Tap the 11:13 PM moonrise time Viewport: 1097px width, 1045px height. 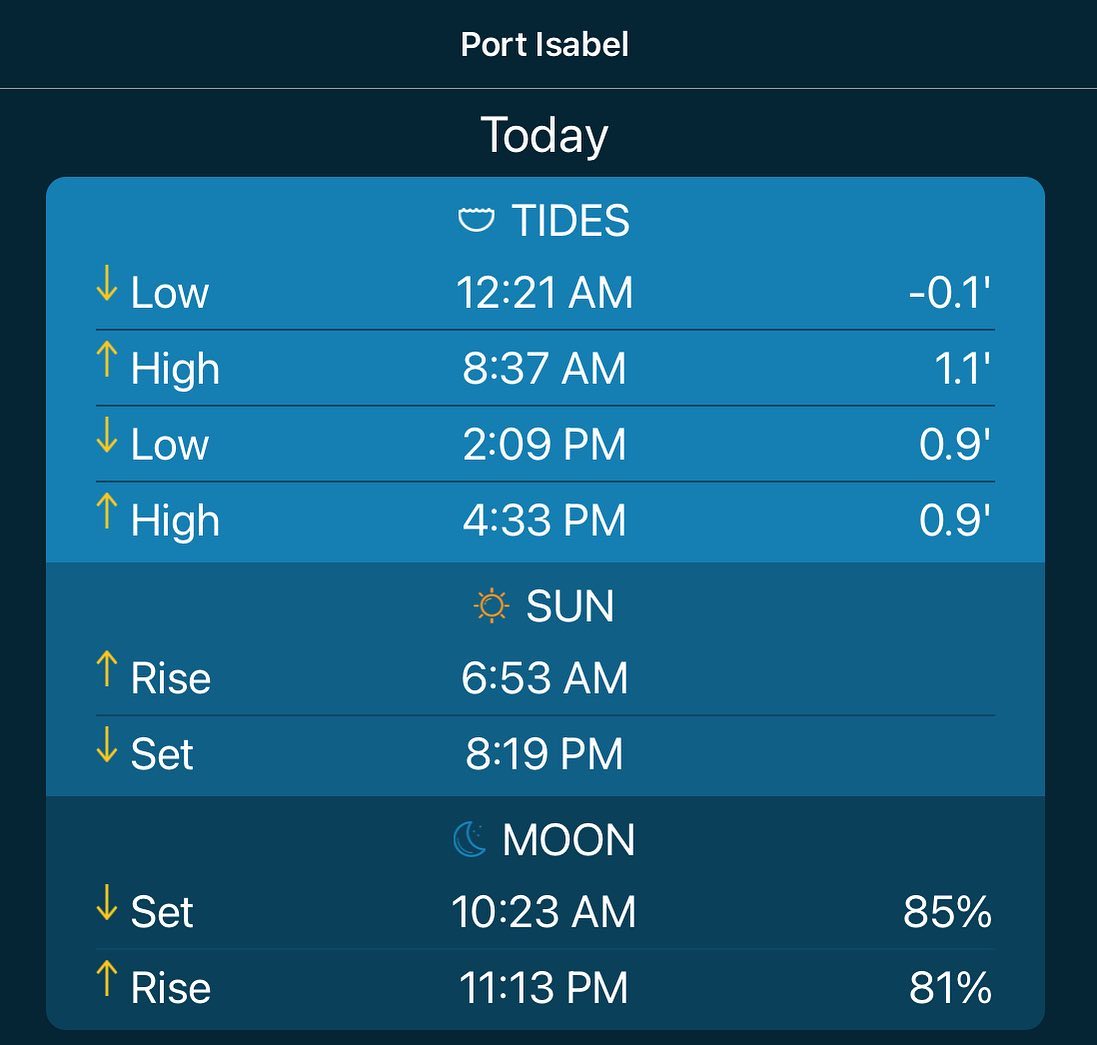click(544, 988)
